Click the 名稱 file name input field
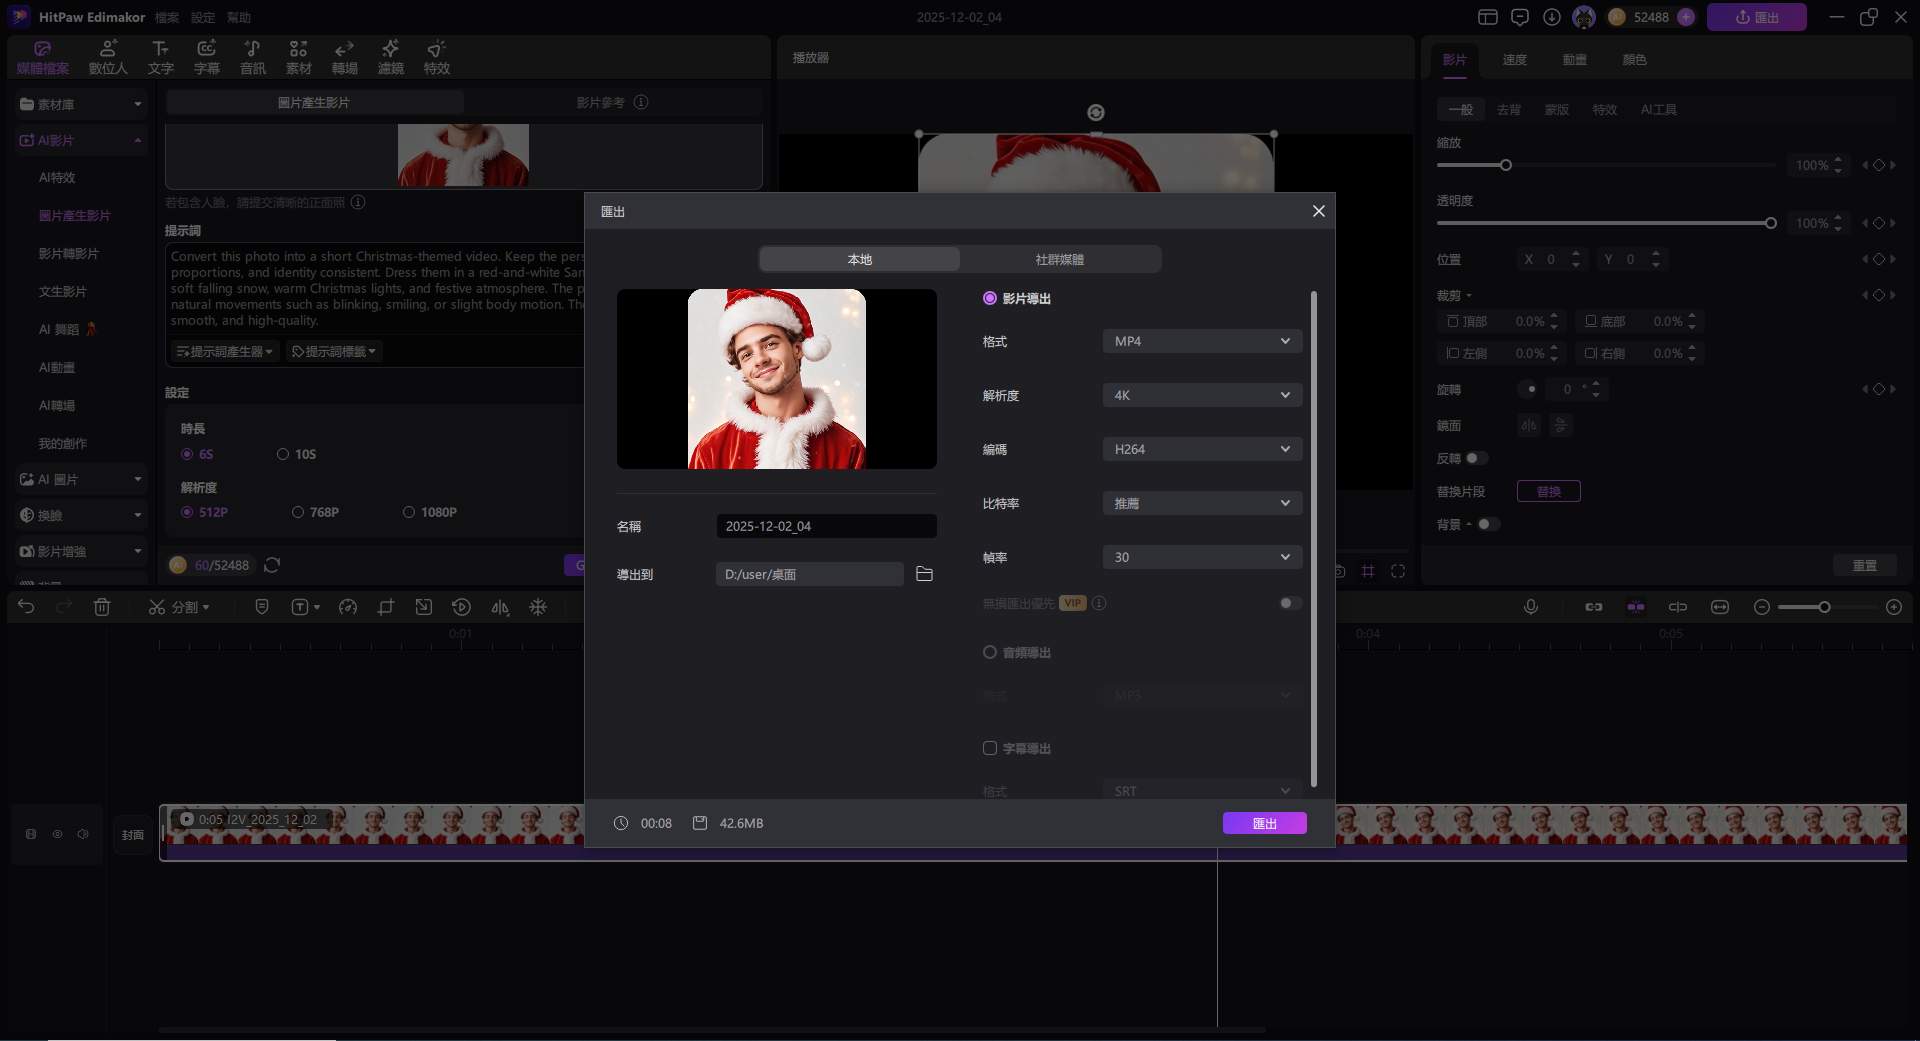Image resolution: width=1920 pixels, height=1041 pixels. [x=826, y=526]
